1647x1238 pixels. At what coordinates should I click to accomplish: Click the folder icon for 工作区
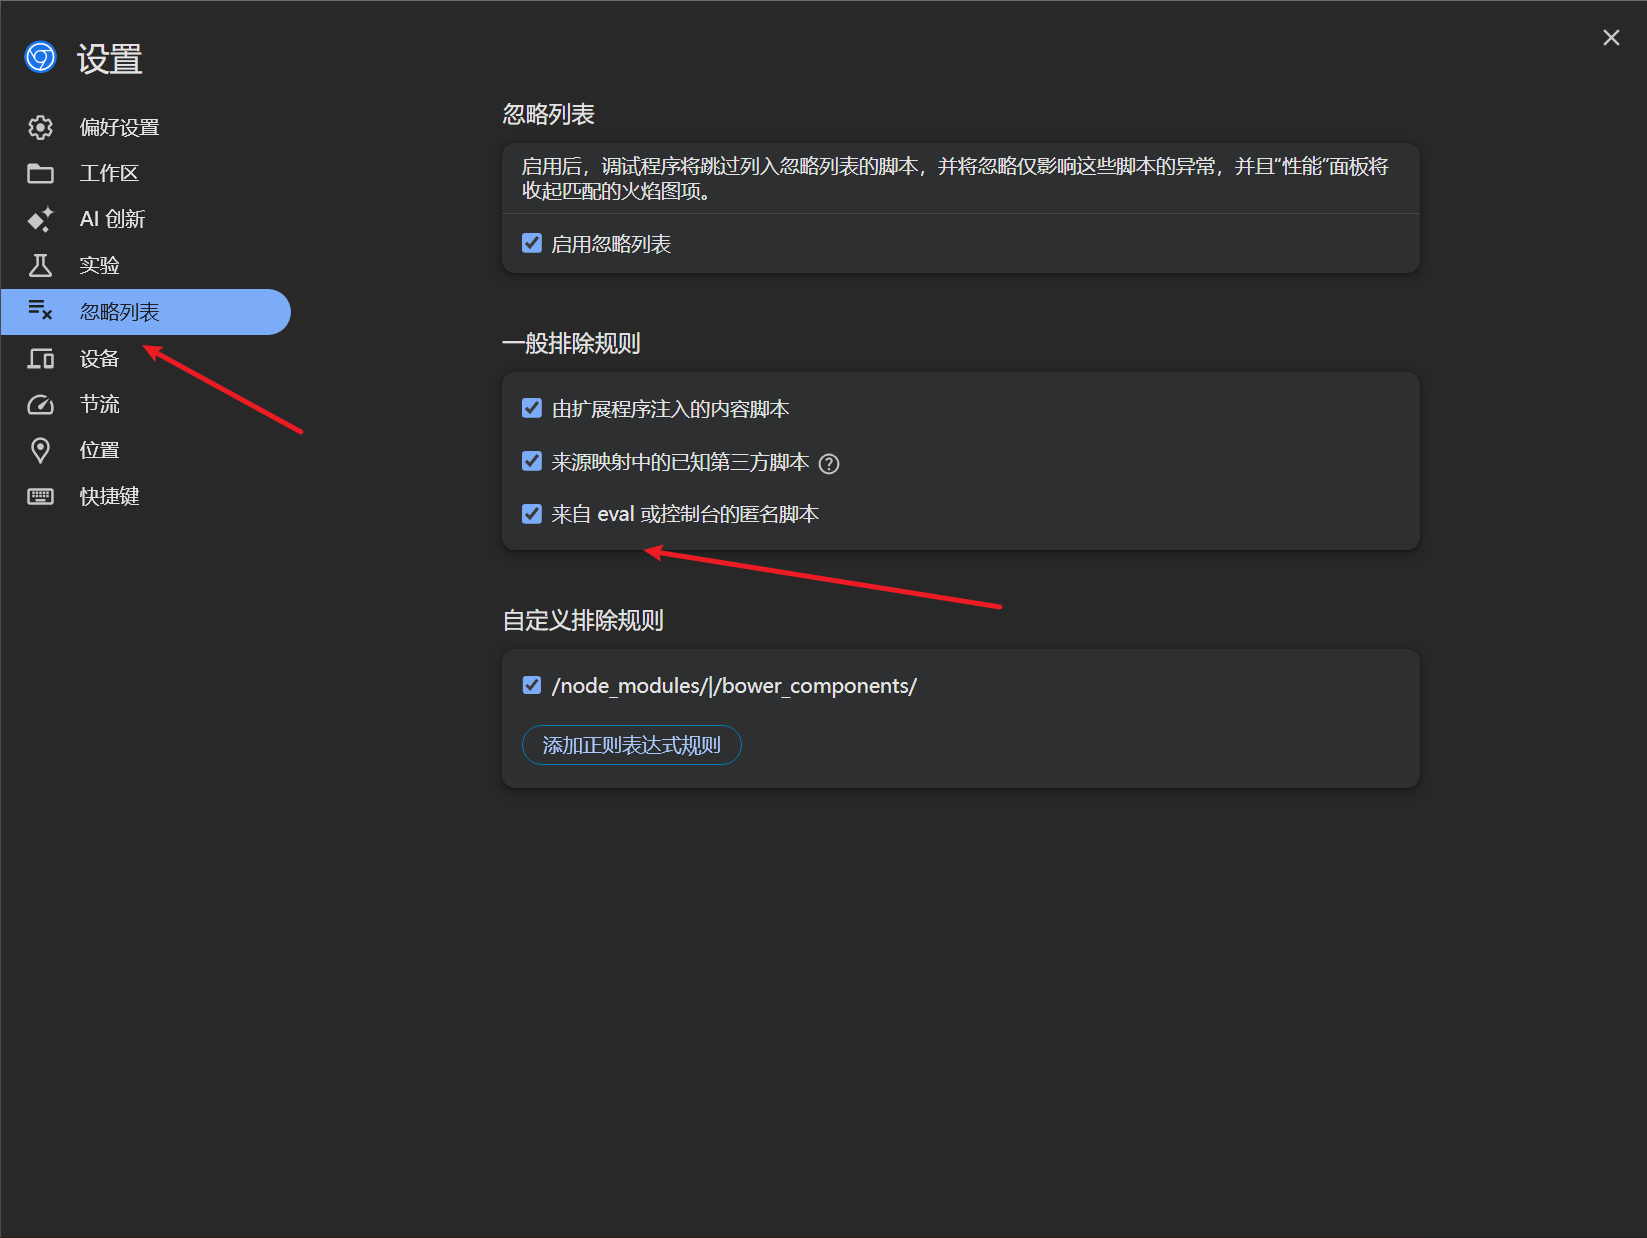point(40,173)
